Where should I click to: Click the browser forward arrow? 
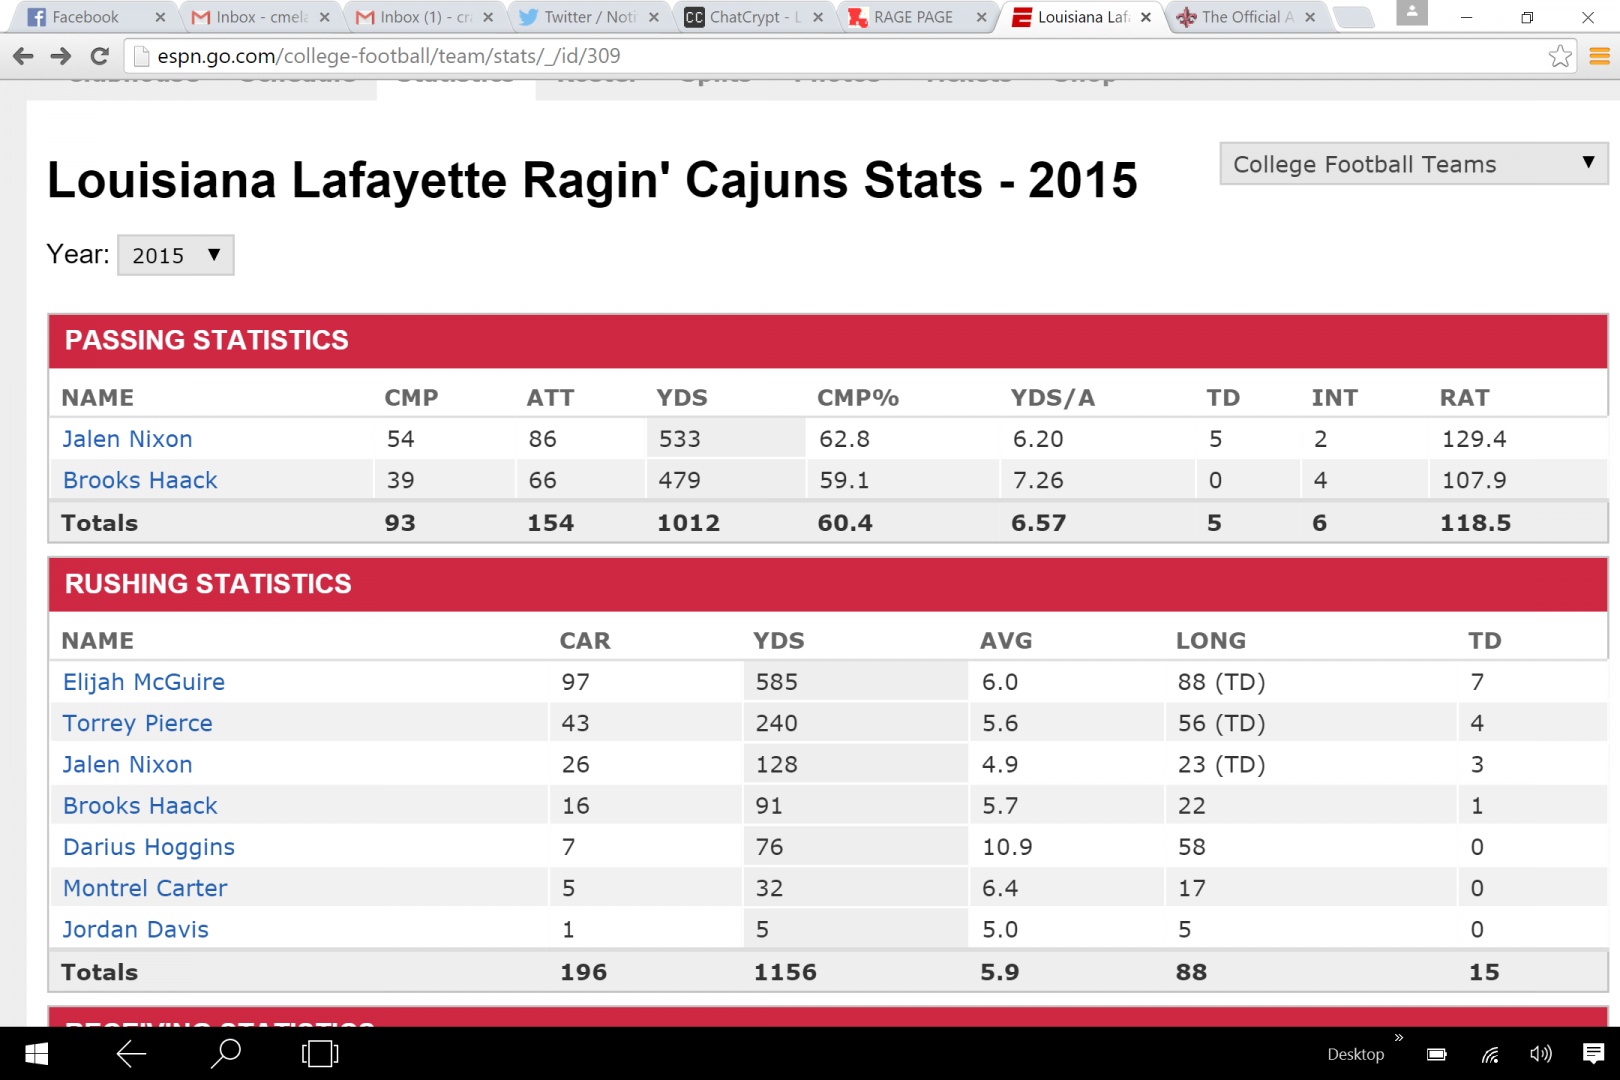coord(61,56)
